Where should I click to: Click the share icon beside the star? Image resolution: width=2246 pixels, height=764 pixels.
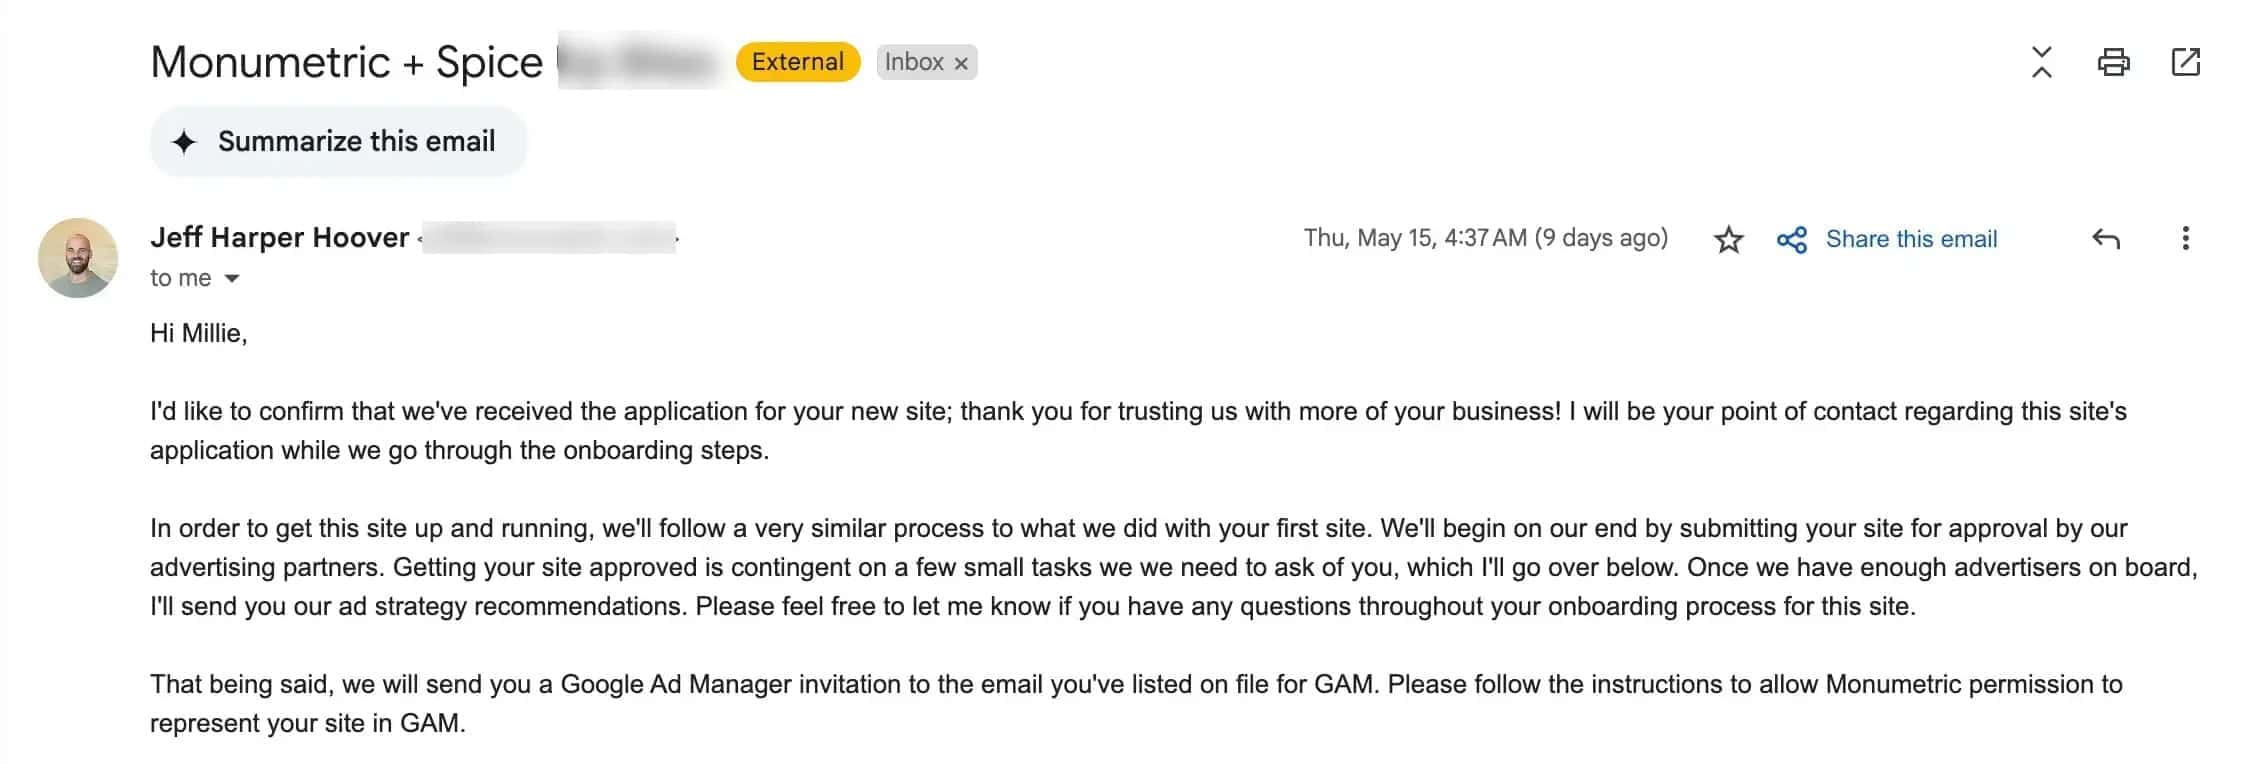pos(1791,240)
